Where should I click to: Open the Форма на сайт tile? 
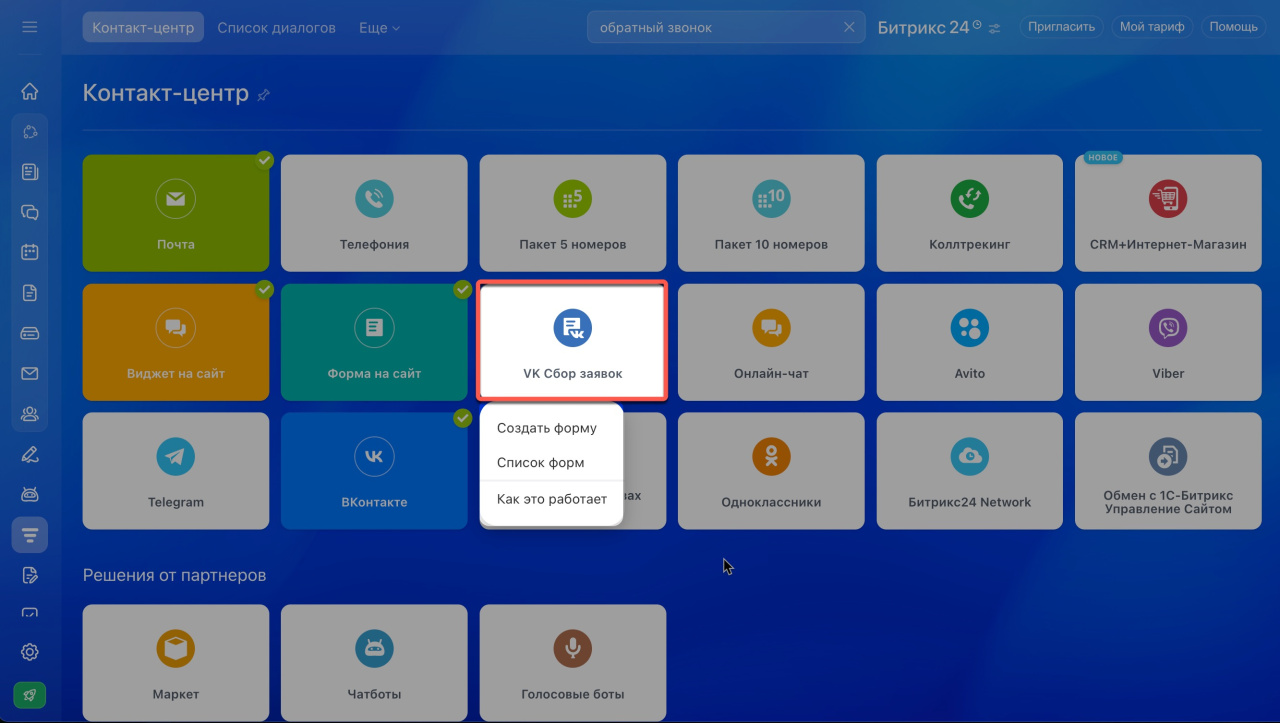pyautogui.click(x=374, y=342)
